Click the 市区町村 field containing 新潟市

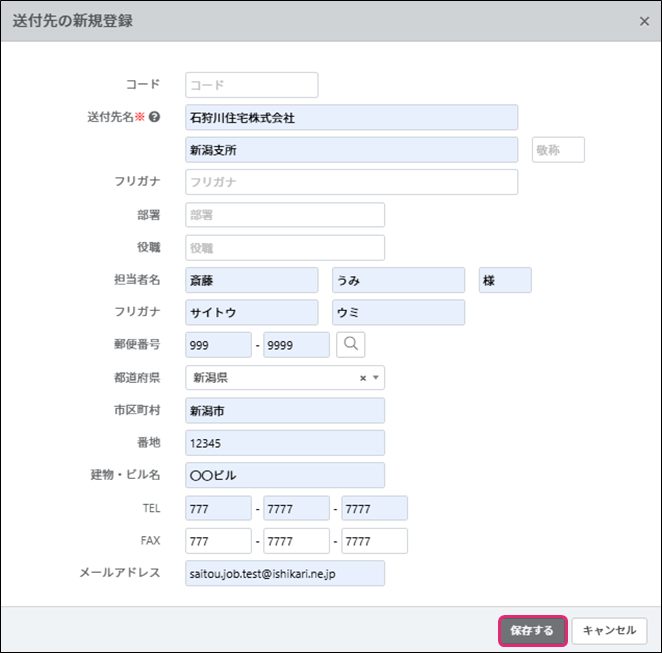[x=285, y=410]
